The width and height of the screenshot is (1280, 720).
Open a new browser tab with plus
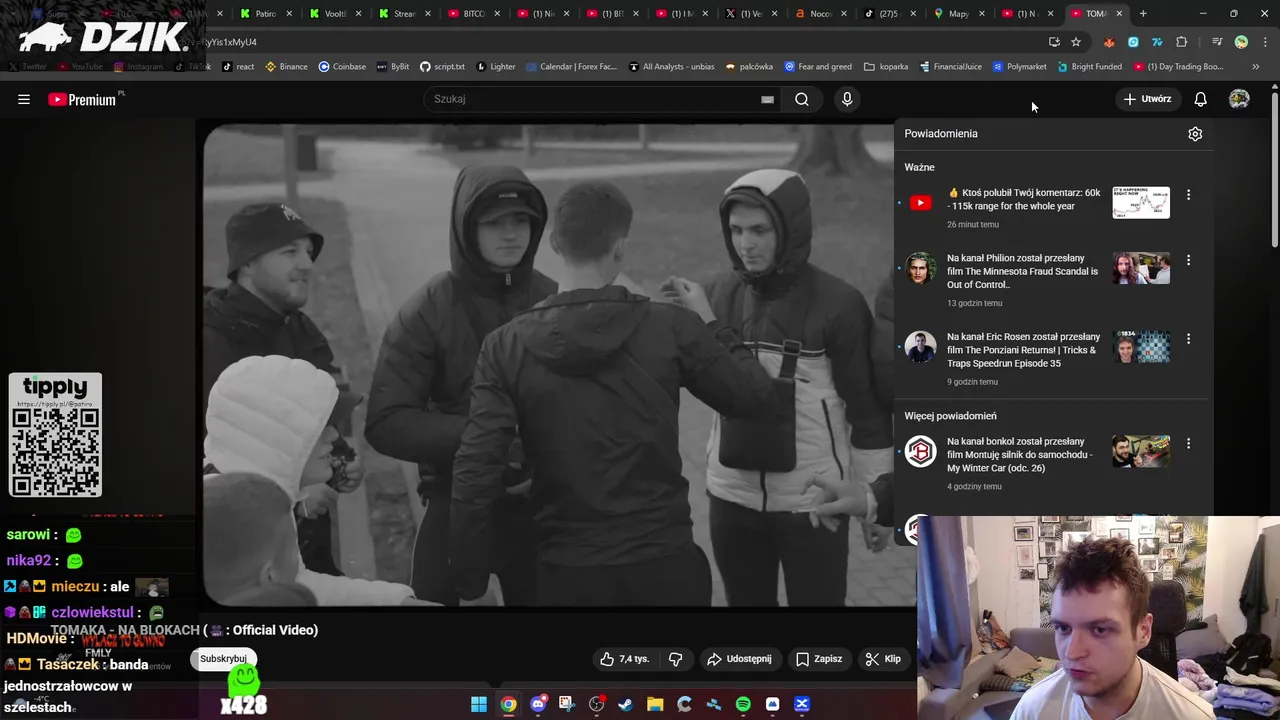(x=1143, y=14)
